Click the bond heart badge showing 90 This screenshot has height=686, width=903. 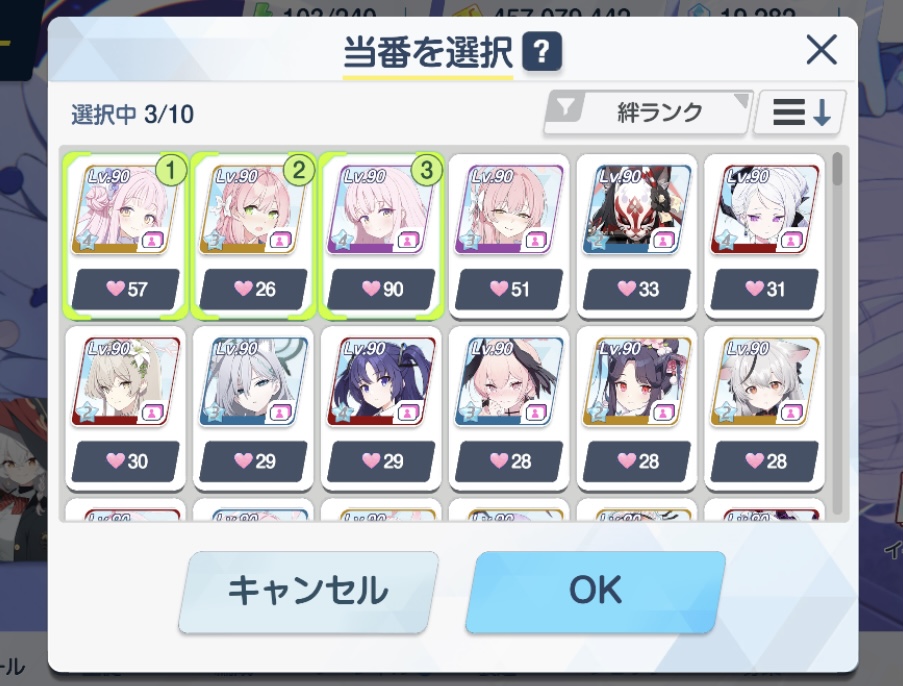[x=381, y=289]
